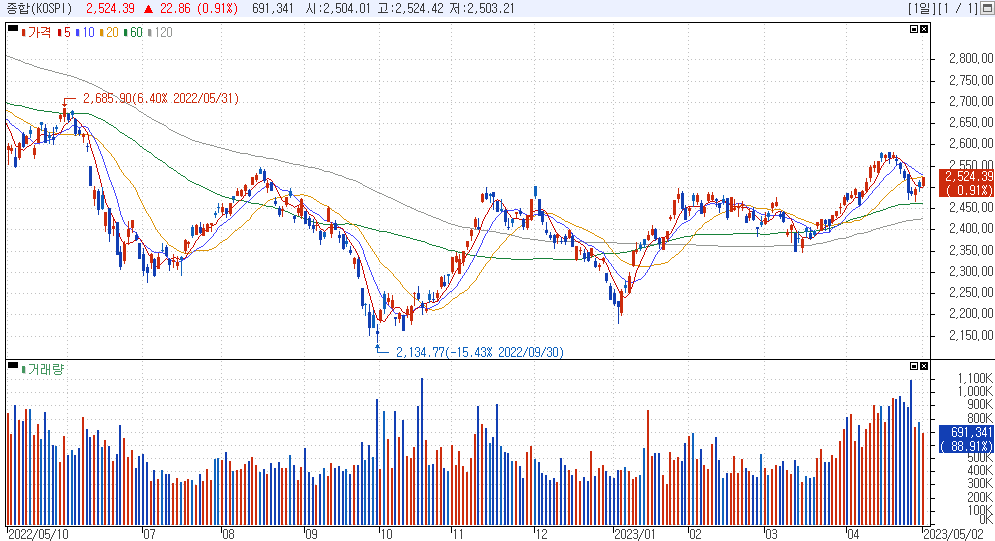995x541 pixels.
Task: Click the open price 시:2,504.01
Action: point(338,8)
